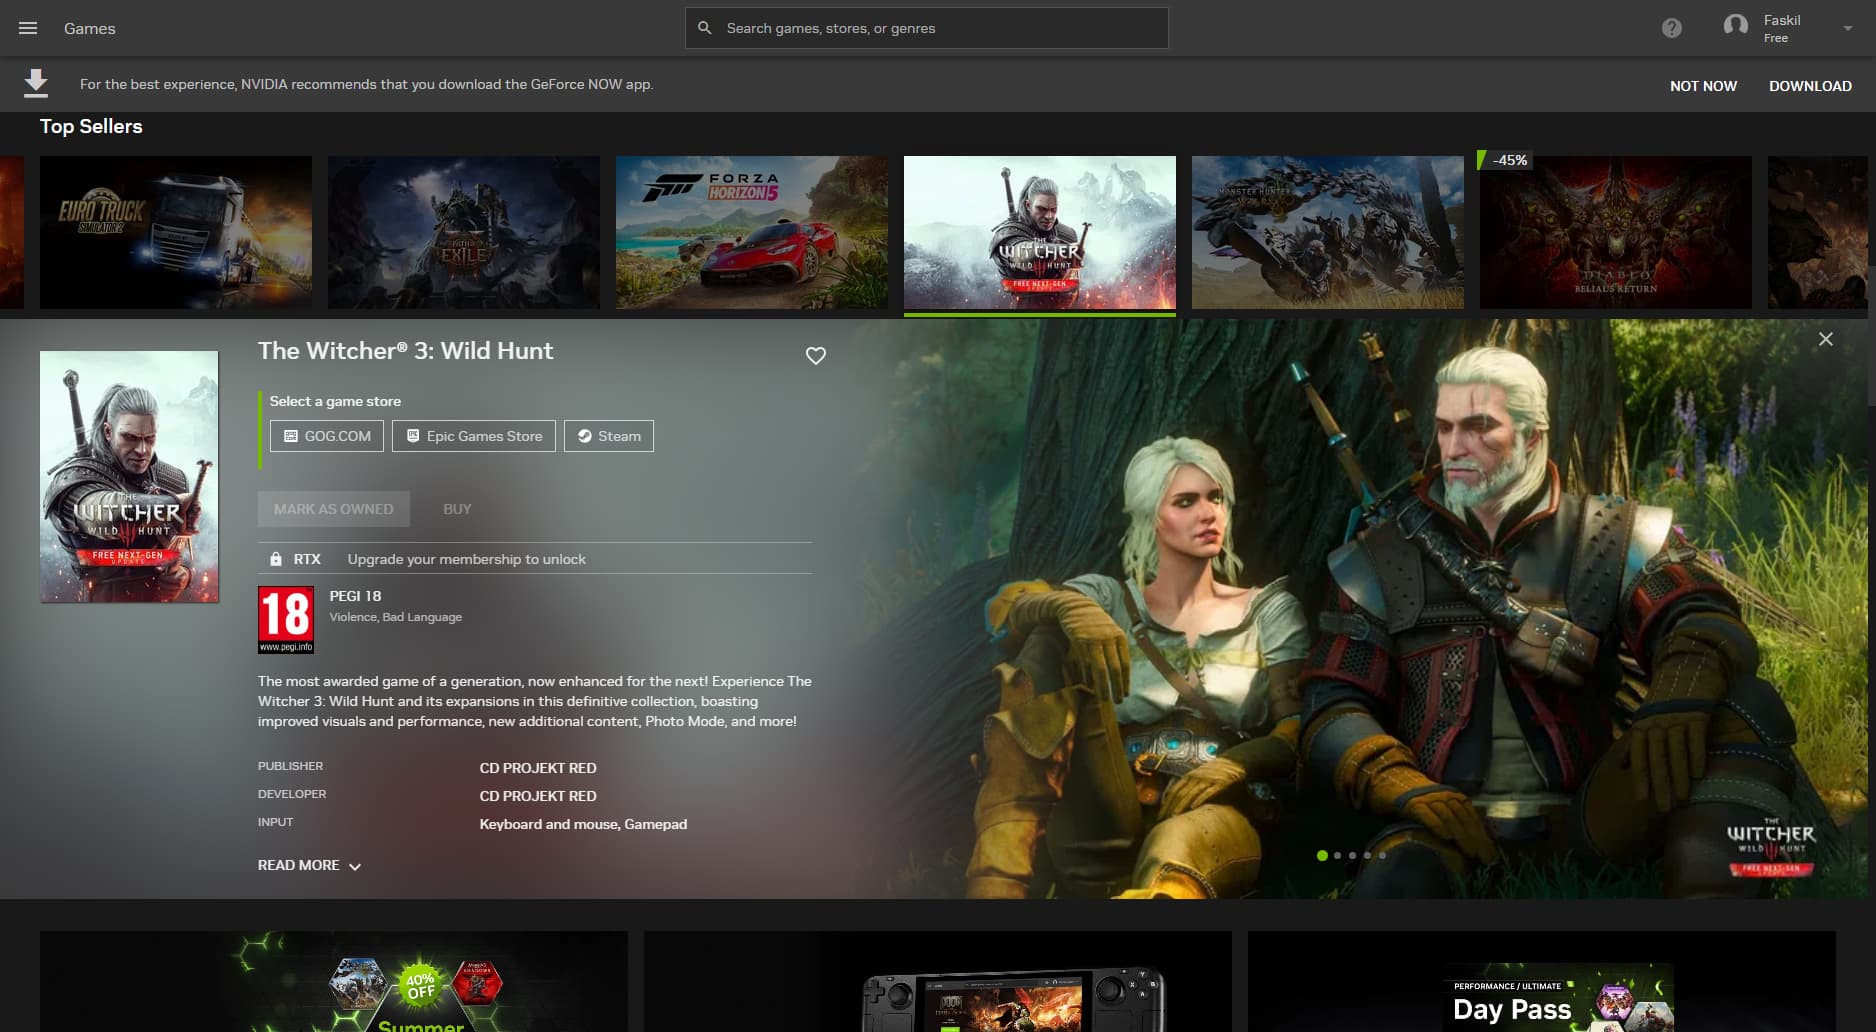Screen dimensions: 1876x1032
Task: Click the Top Sellers section heading
Action: 91,126
